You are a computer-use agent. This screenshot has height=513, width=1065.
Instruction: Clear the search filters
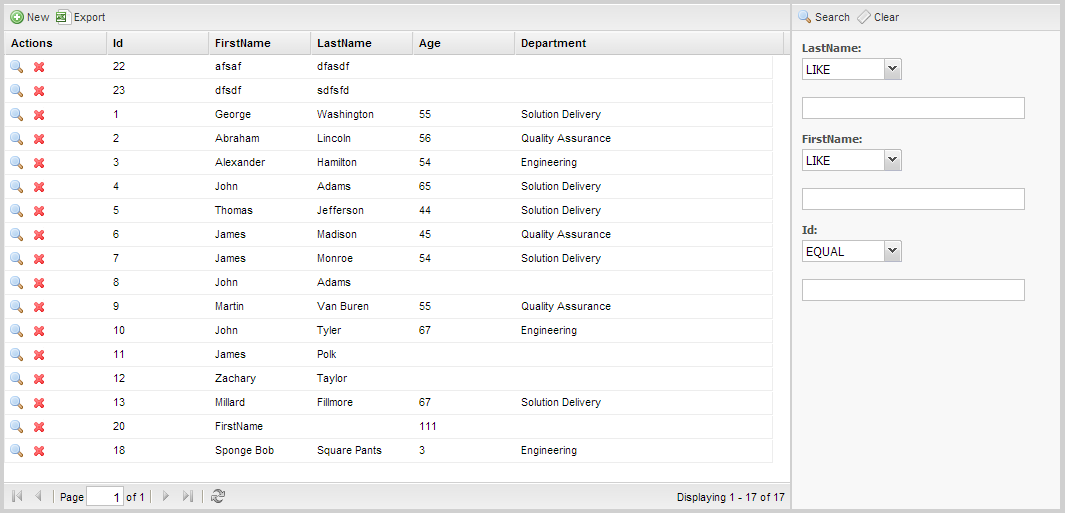pyautogui.click(x=878, y=17)
